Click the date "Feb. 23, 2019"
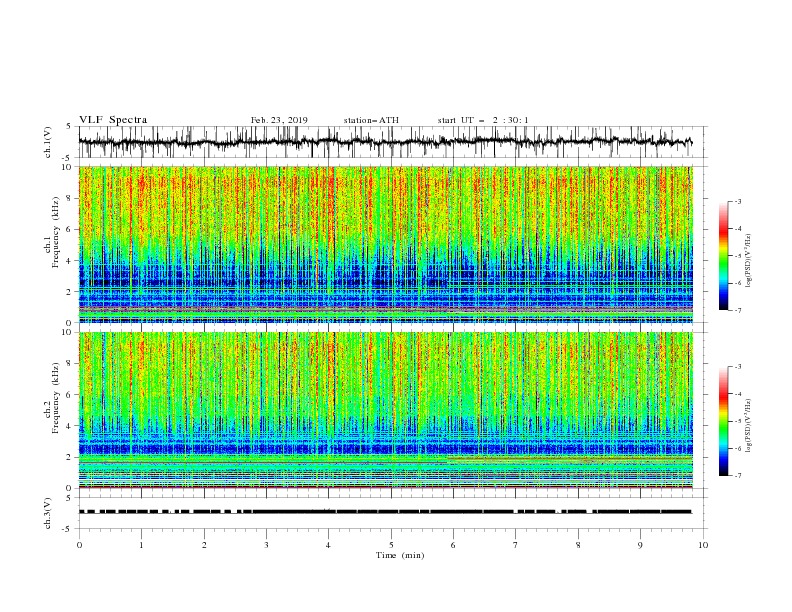This screenshot has height=612, width=792. (279, 120)
